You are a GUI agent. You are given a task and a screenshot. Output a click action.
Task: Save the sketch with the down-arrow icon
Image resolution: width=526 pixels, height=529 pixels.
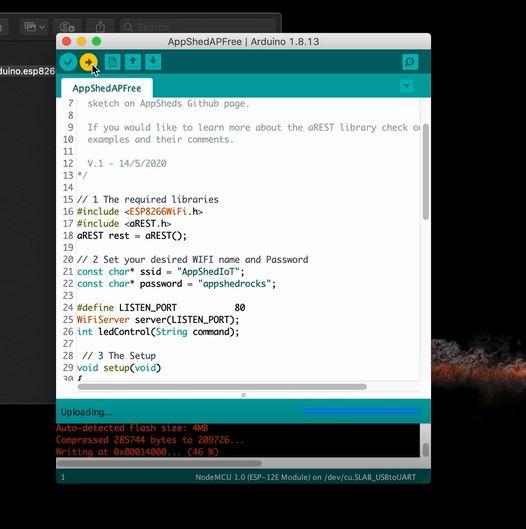153,62
